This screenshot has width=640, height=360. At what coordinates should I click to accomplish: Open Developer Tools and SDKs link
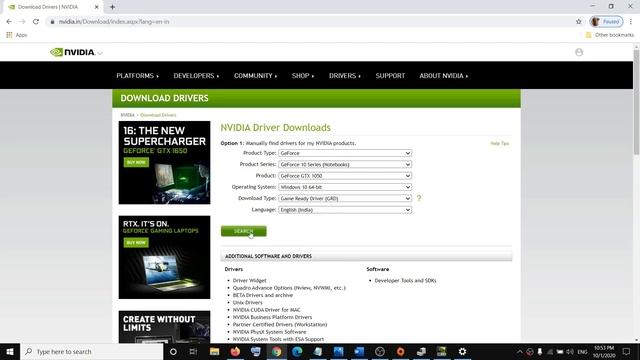(405, 281)
